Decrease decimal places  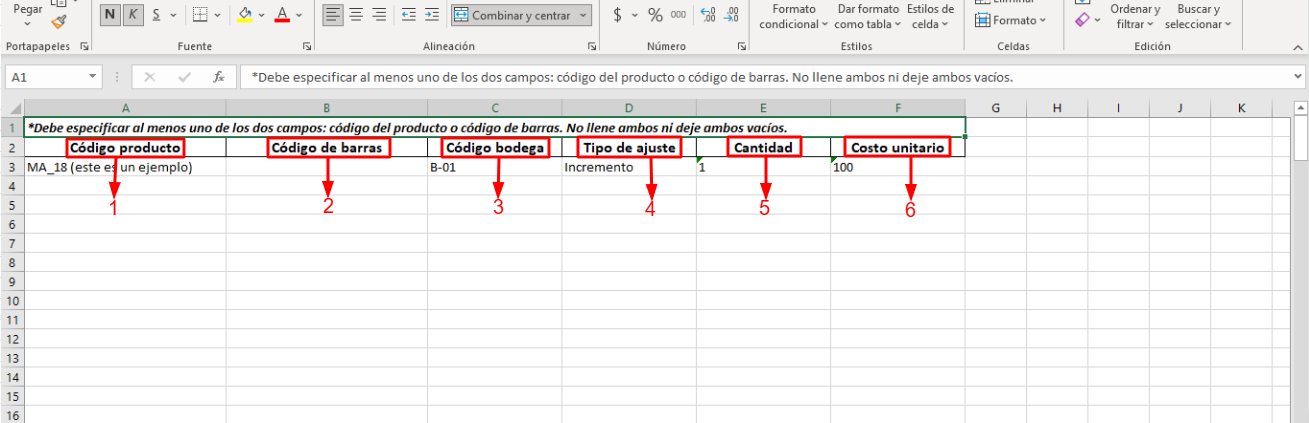(x=731, y=15)
